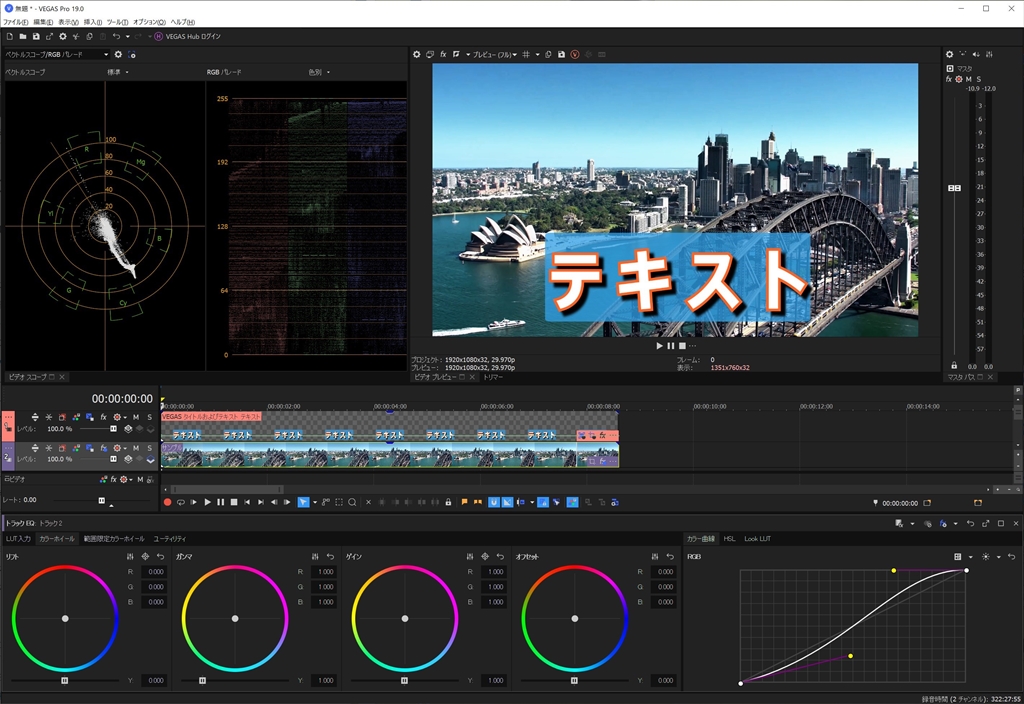Click the timeline zoom magnifier tool
The height and width of the screenshot is (704, 1024).
(x=352, y=502)
